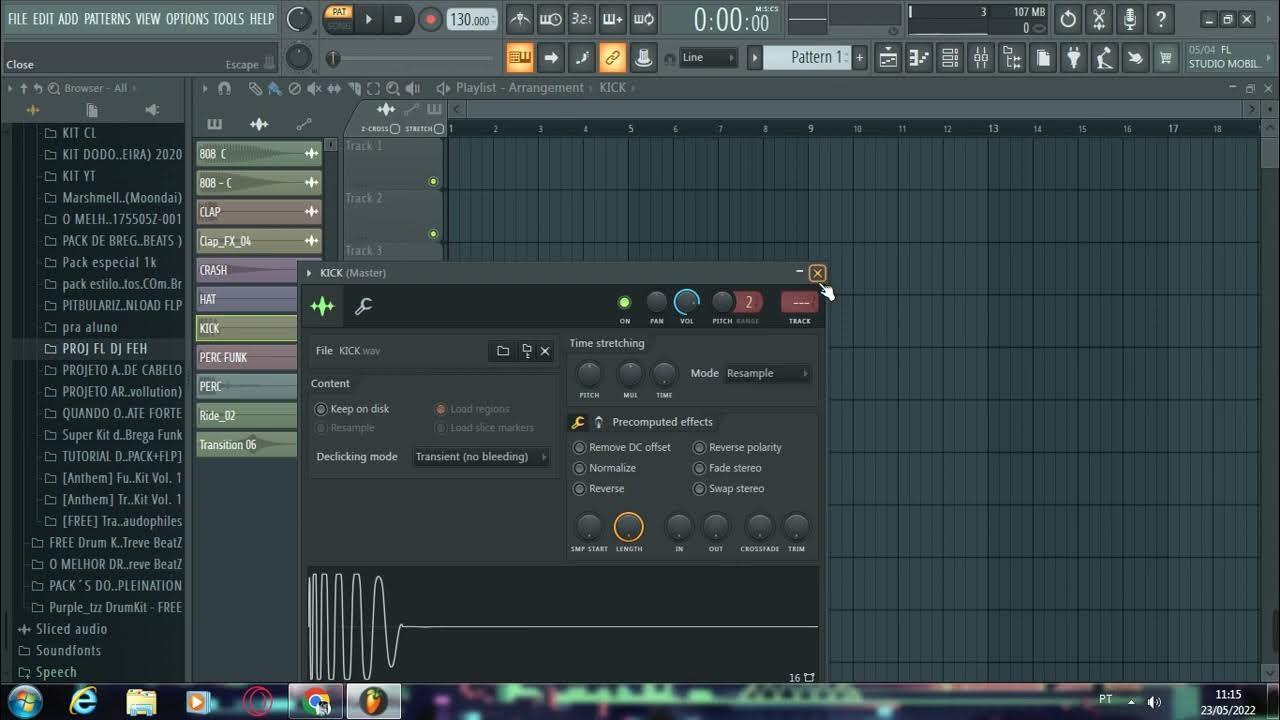The image size is (1280, 720).
Task: Open the TOOLS menu
Action: point(228,18)
